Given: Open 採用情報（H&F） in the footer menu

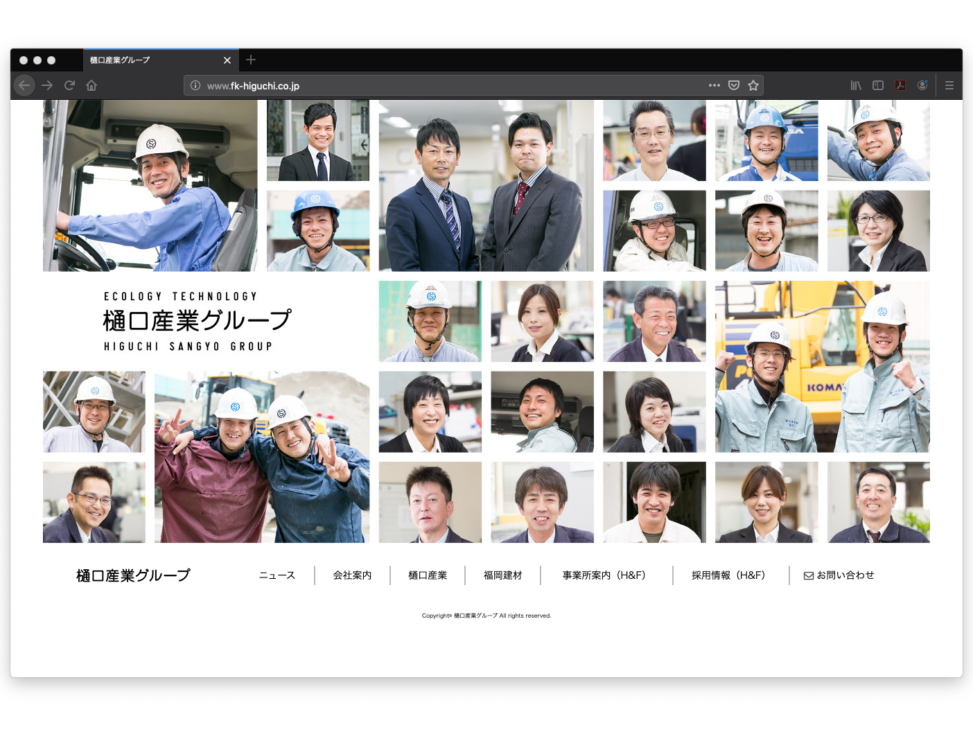Looking at the screenshot, I should [728, 576].
